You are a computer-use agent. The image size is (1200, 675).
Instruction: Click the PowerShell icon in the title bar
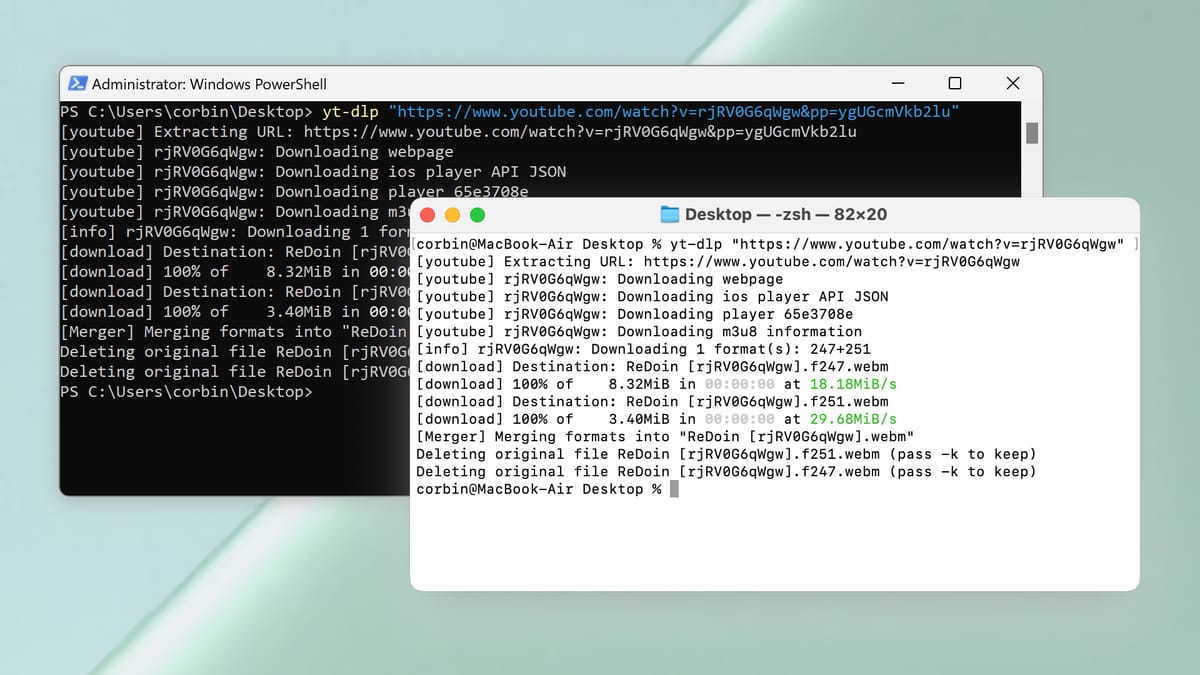(x=77, y=84)
